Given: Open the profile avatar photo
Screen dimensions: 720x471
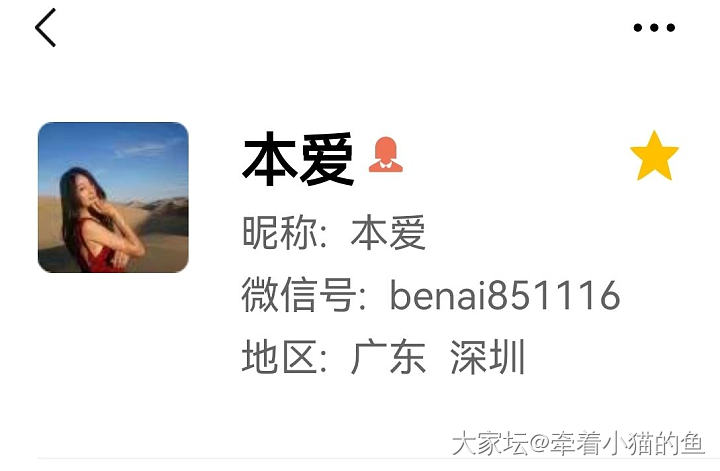Looking at the screenshot, I should click(113, 197).
